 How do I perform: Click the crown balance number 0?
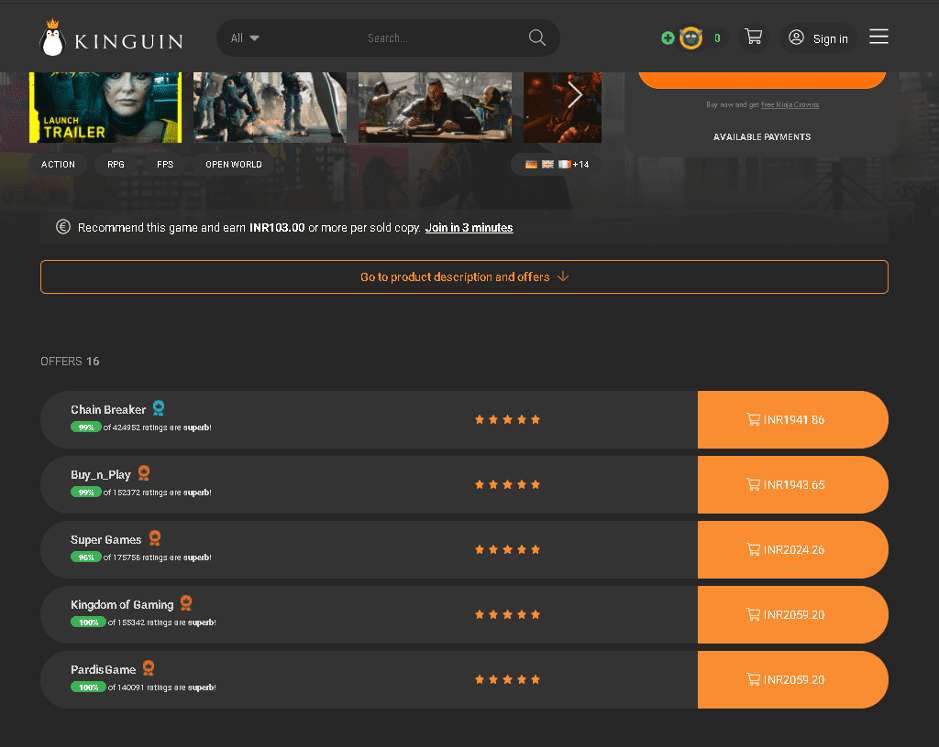point(717,38)
